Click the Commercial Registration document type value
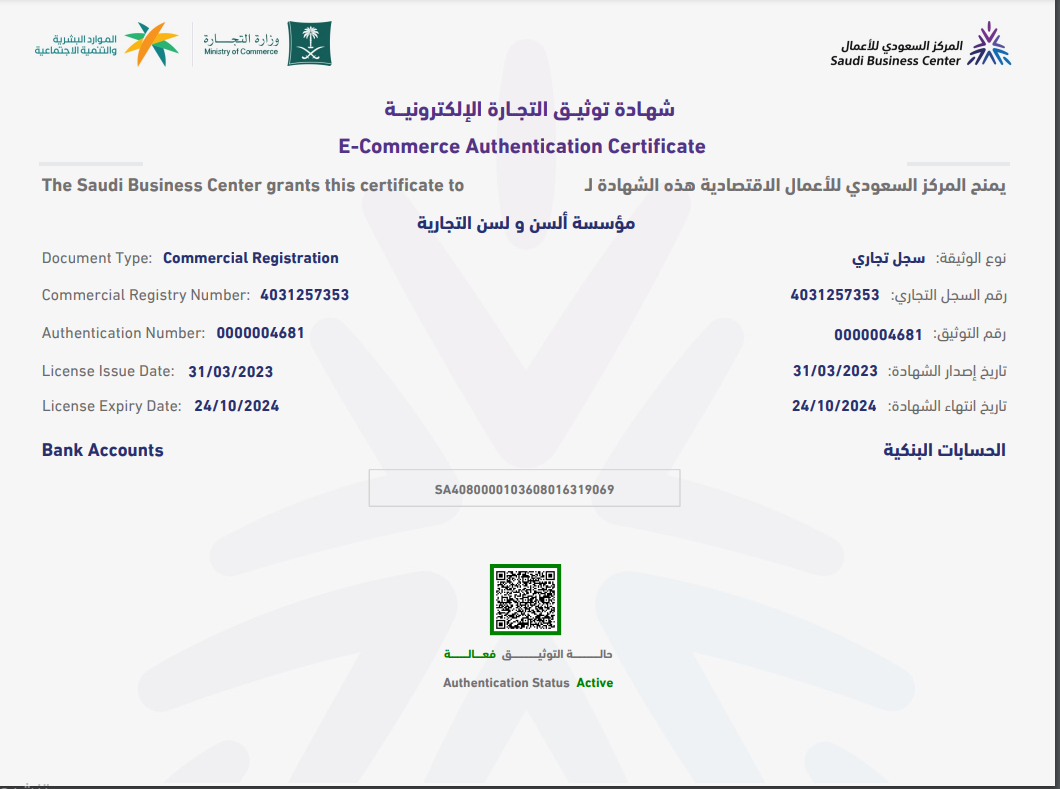 [250, 258]
